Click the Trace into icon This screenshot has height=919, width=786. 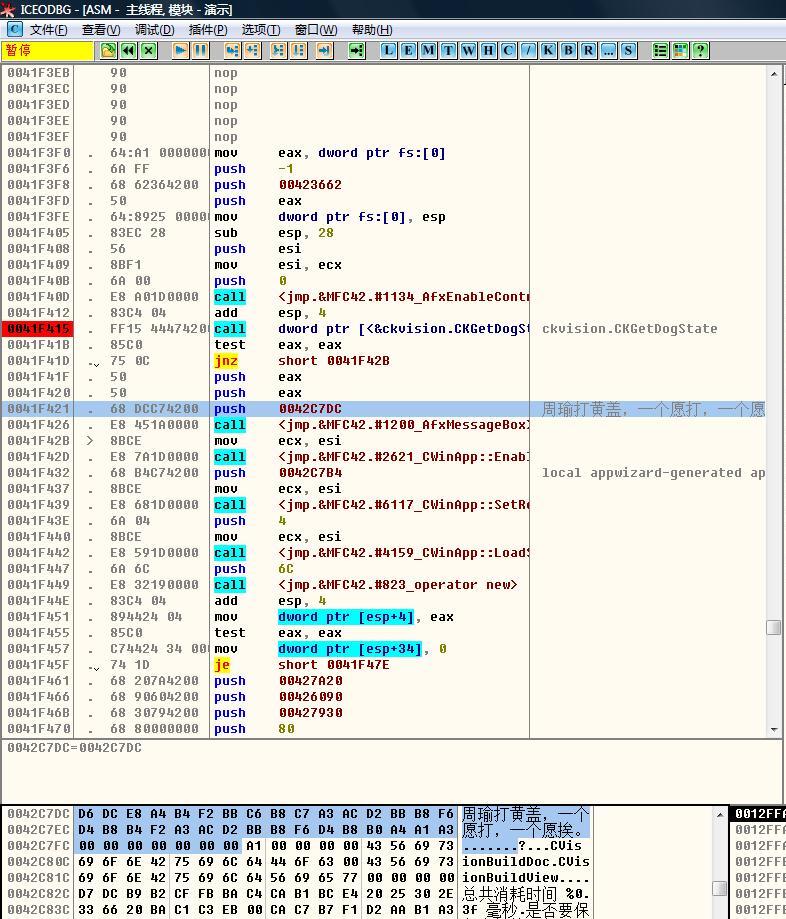[278, 50]
